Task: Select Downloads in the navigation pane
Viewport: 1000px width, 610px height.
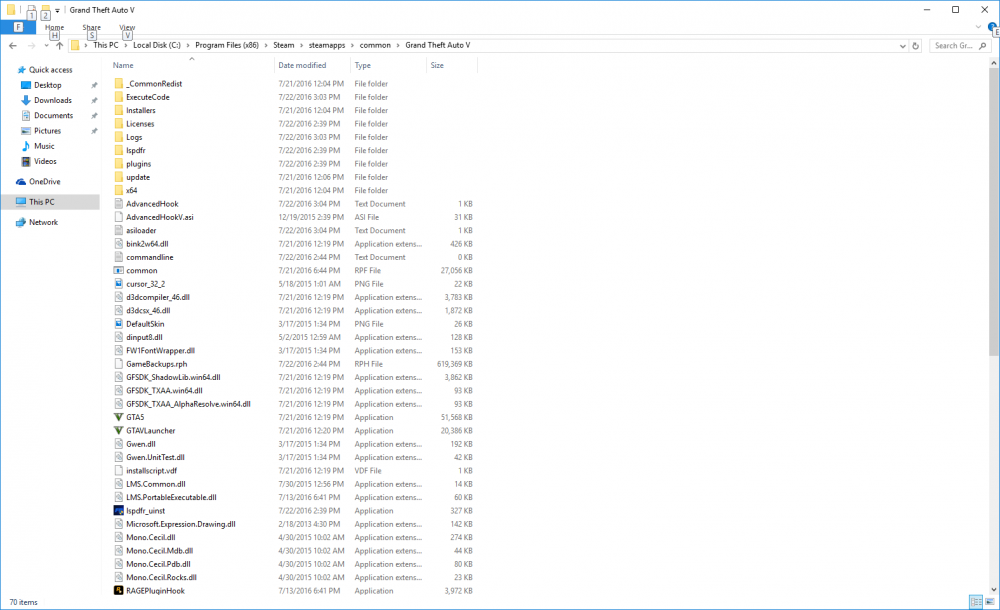Action: point(53,100)
